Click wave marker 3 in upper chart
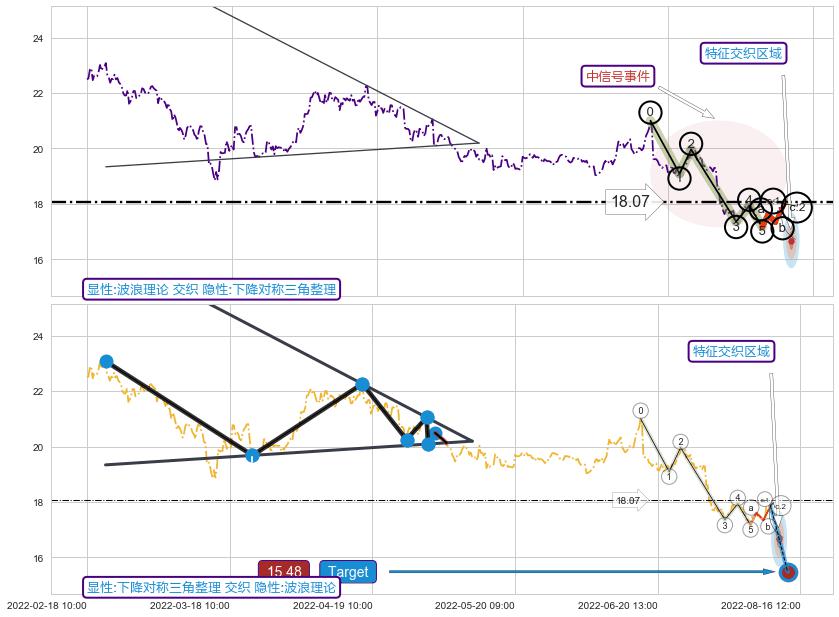839x617 pixels. (736, 227)
